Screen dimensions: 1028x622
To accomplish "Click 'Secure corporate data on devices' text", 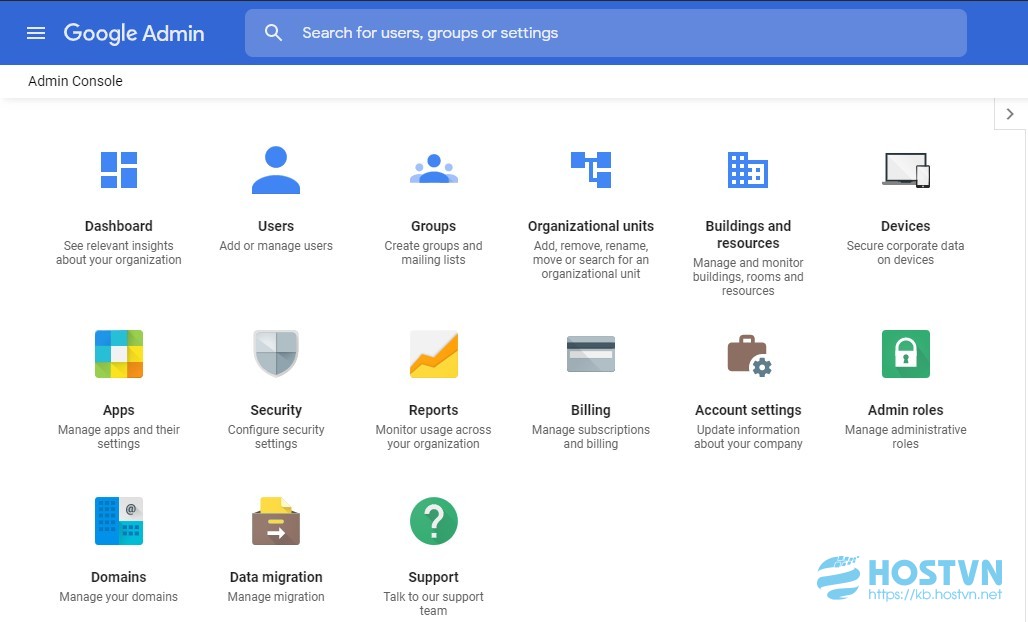I will click(x=905, y=253).
